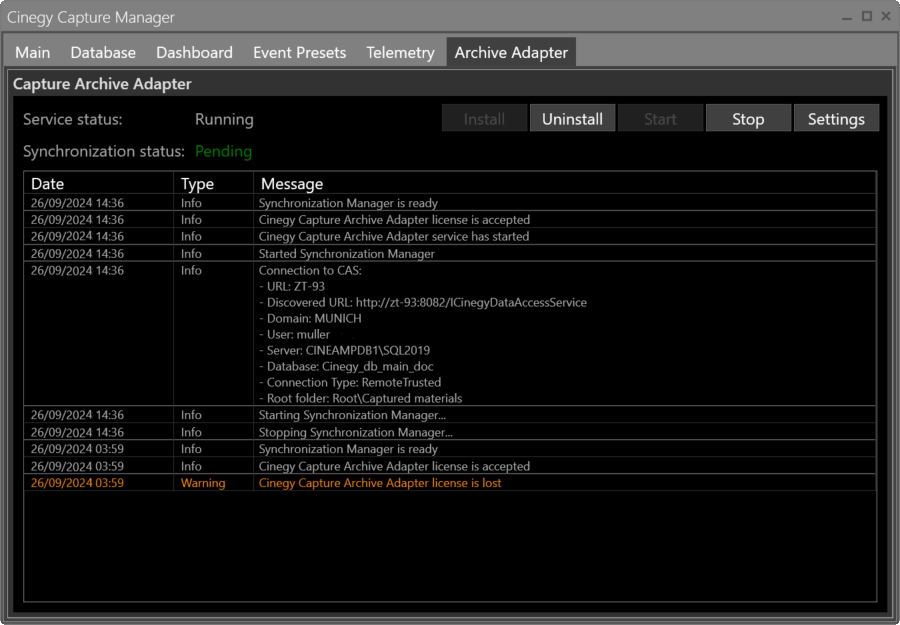Maximize the Capture Manager window

[x=867, y=17]
